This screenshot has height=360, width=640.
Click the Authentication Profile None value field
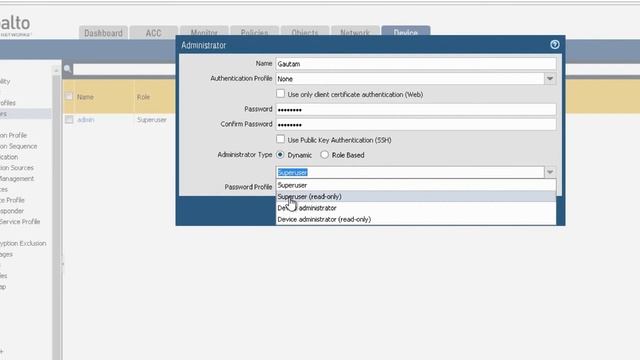410,78
